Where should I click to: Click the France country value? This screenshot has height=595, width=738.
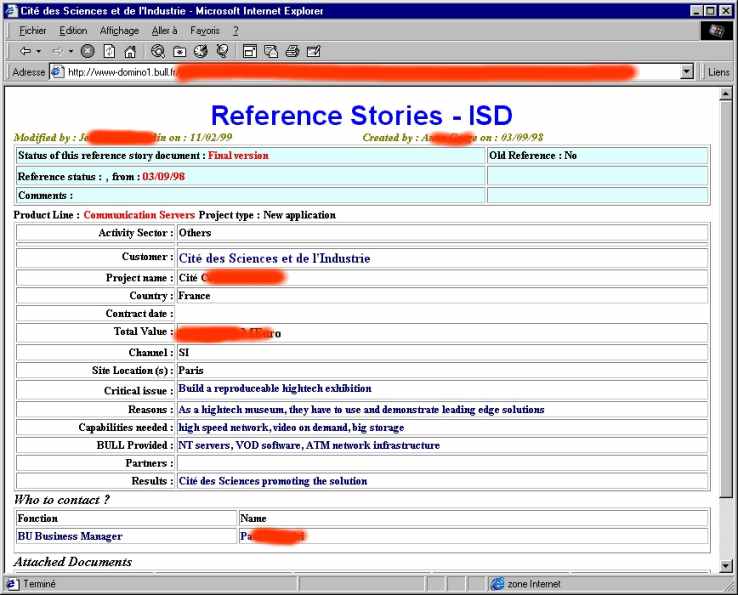point(194,296)
